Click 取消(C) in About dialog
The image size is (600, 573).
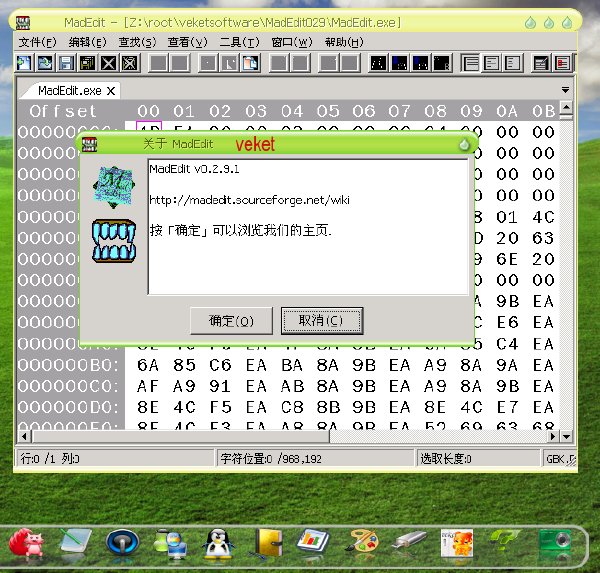coord(322,320)
